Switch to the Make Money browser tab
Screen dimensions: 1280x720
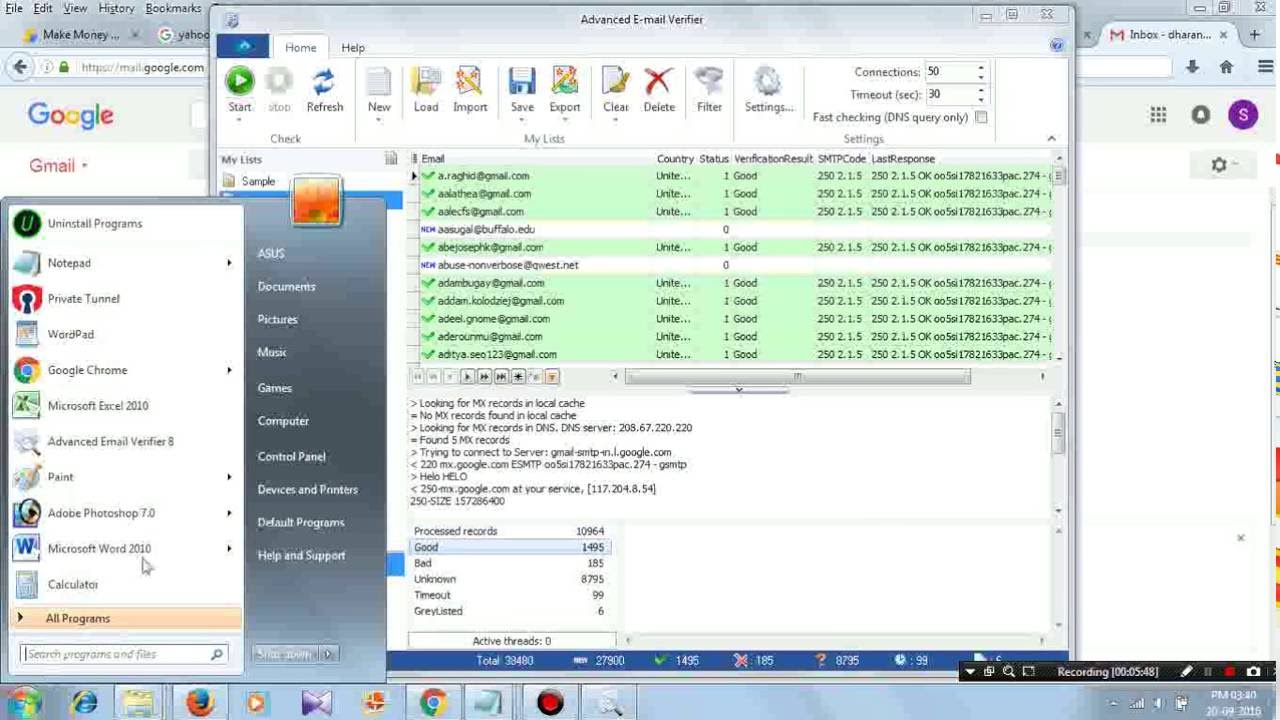81,34
